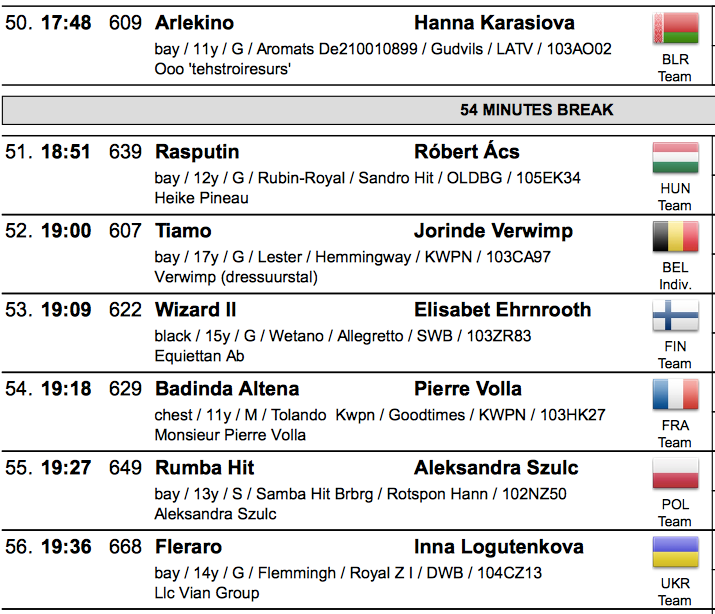
Task: Click the Hungary flag icon
Action: (675, 158)
